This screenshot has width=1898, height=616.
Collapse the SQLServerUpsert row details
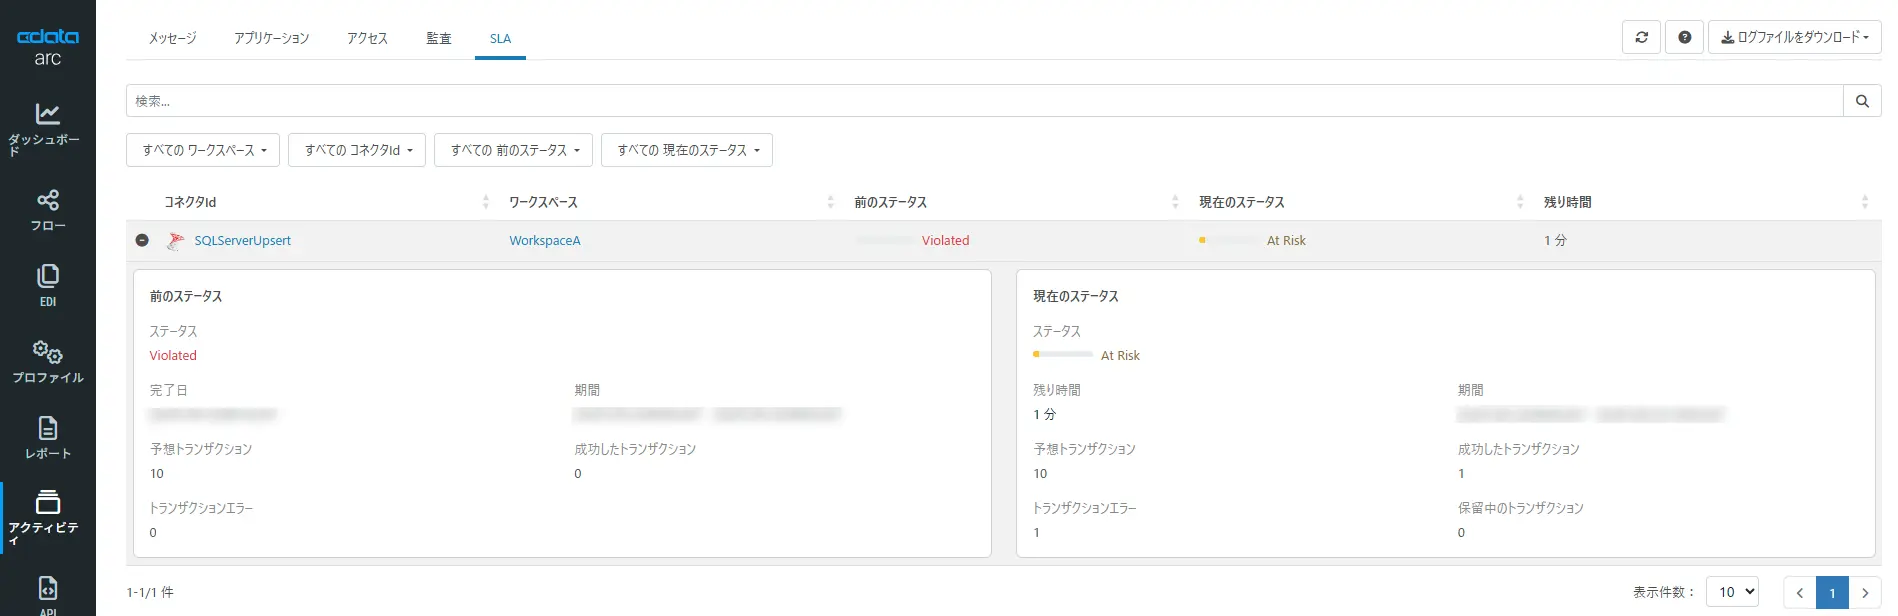(142, 241)
